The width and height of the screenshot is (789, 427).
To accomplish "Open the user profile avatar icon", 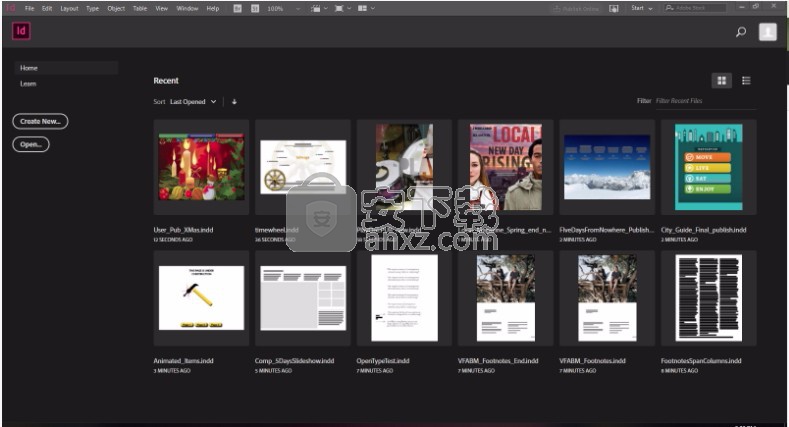I will pos(767,32).
